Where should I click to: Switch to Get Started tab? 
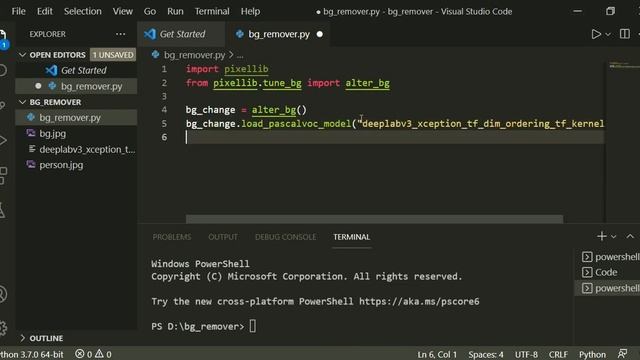(x=181, y=34)
